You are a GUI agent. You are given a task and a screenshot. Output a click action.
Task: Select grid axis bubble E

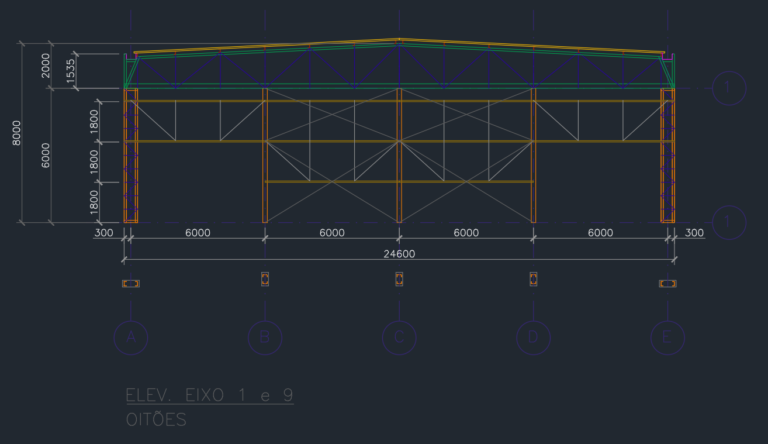[667, 338]
